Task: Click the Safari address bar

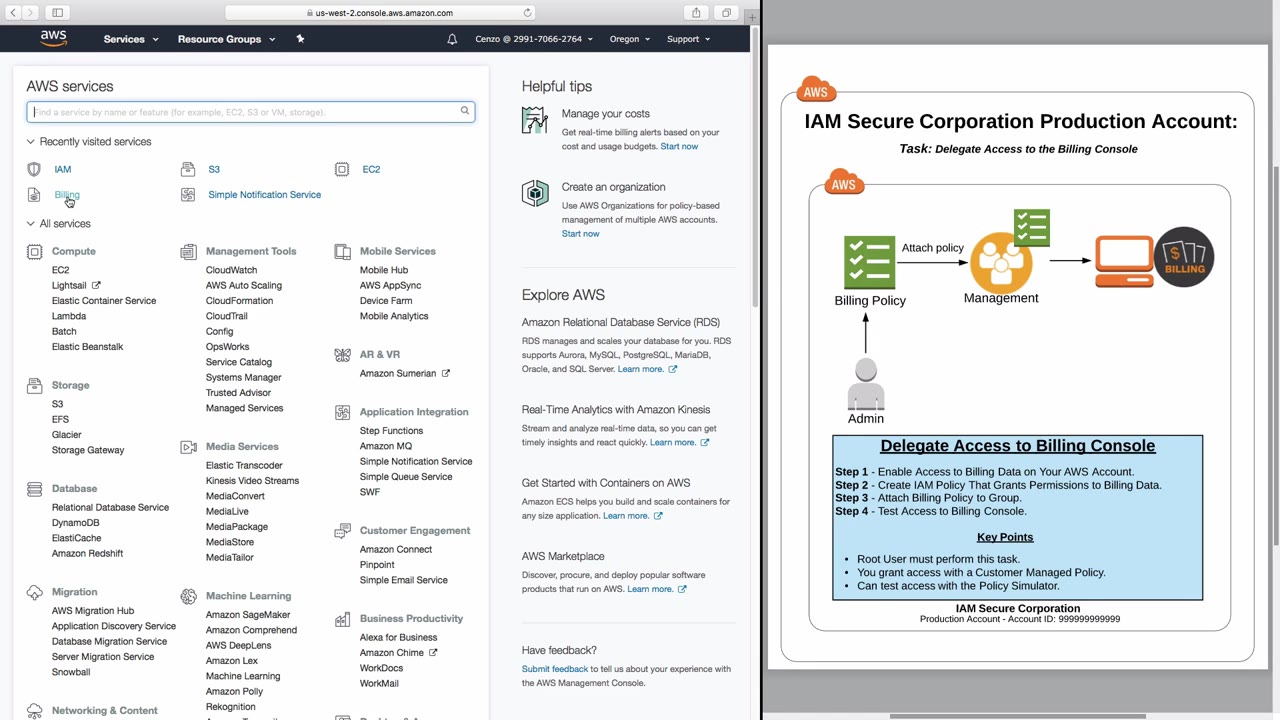Action: [x=380, y=13]
